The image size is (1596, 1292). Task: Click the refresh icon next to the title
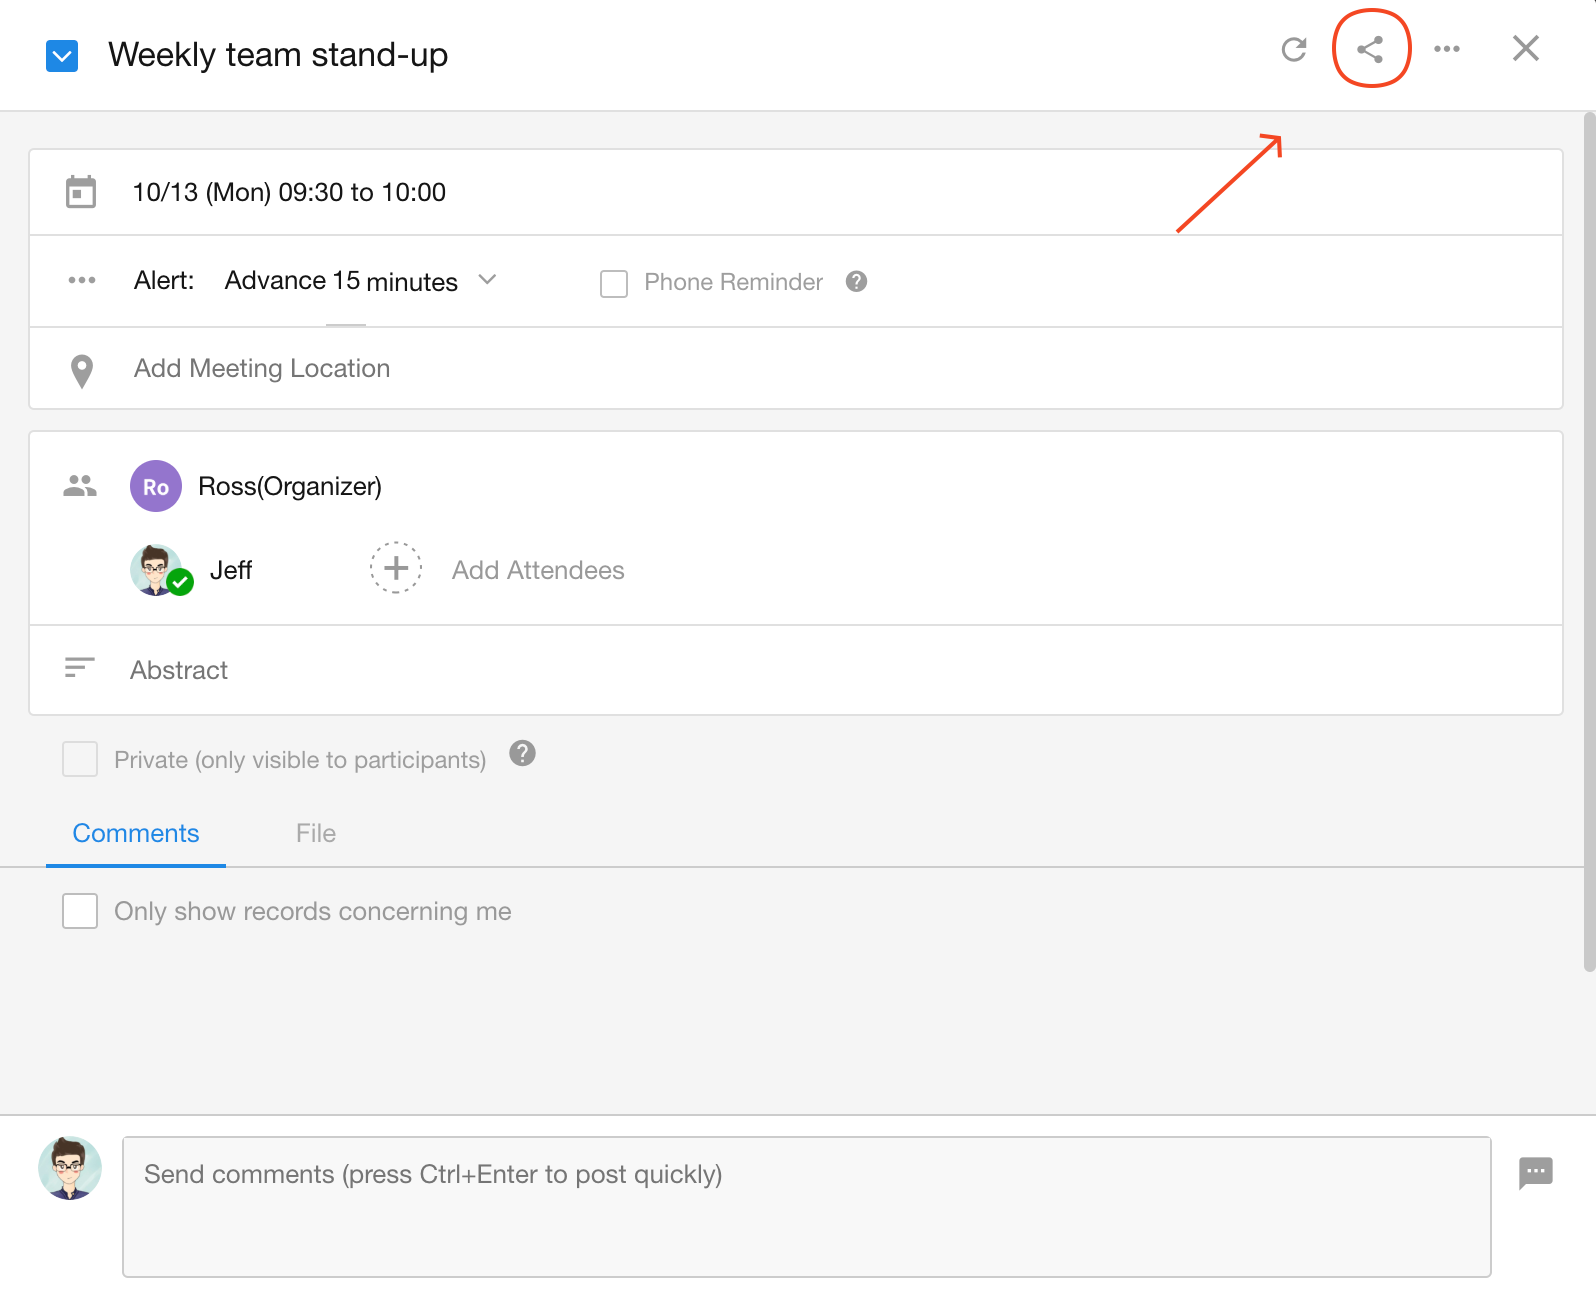click(1294, 49)
